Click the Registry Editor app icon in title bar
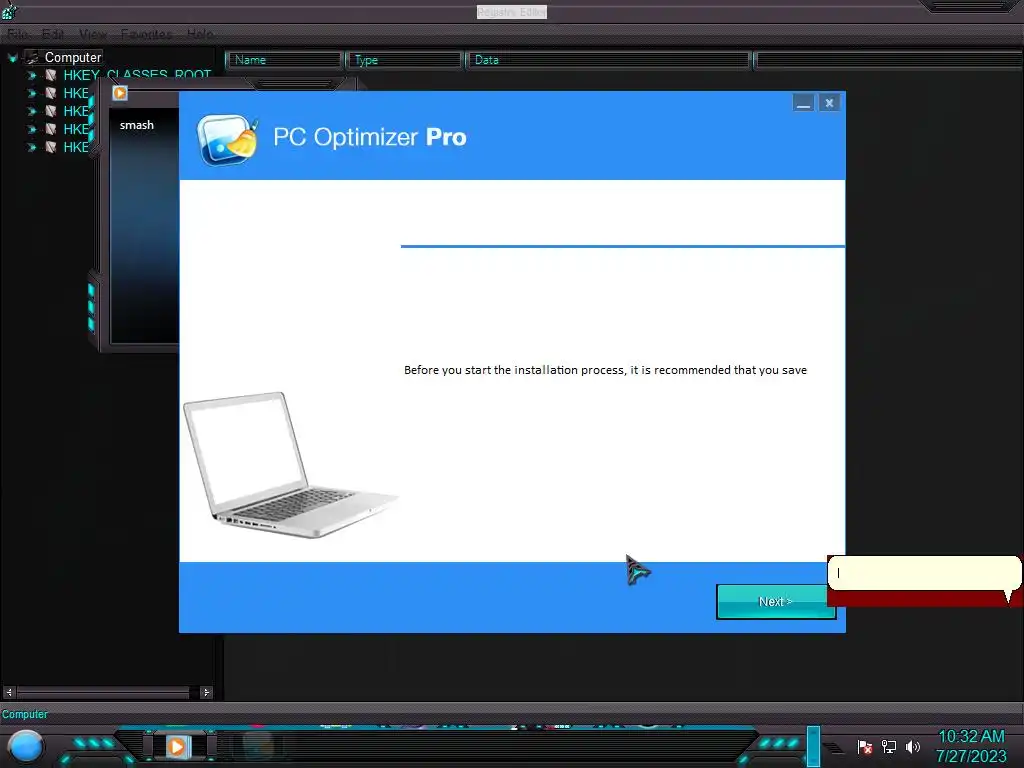Screen dimensions: 1024x768 9,10
